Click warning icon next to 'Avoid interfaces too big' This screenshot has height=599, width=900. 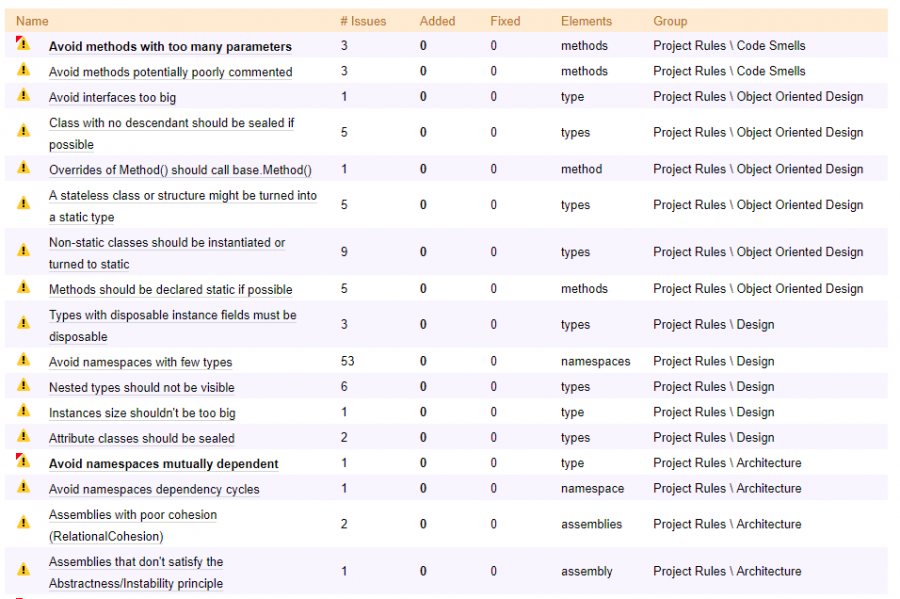23,96
